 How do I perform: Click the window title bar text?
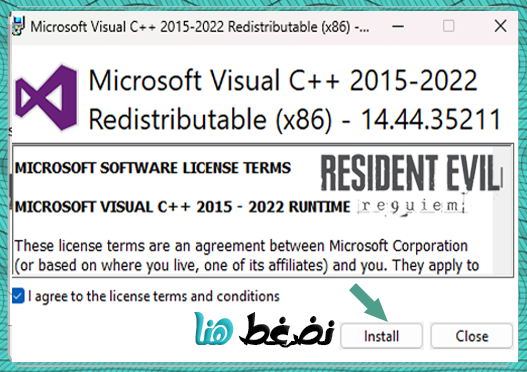pyautogui.click(x=200, y=27)
